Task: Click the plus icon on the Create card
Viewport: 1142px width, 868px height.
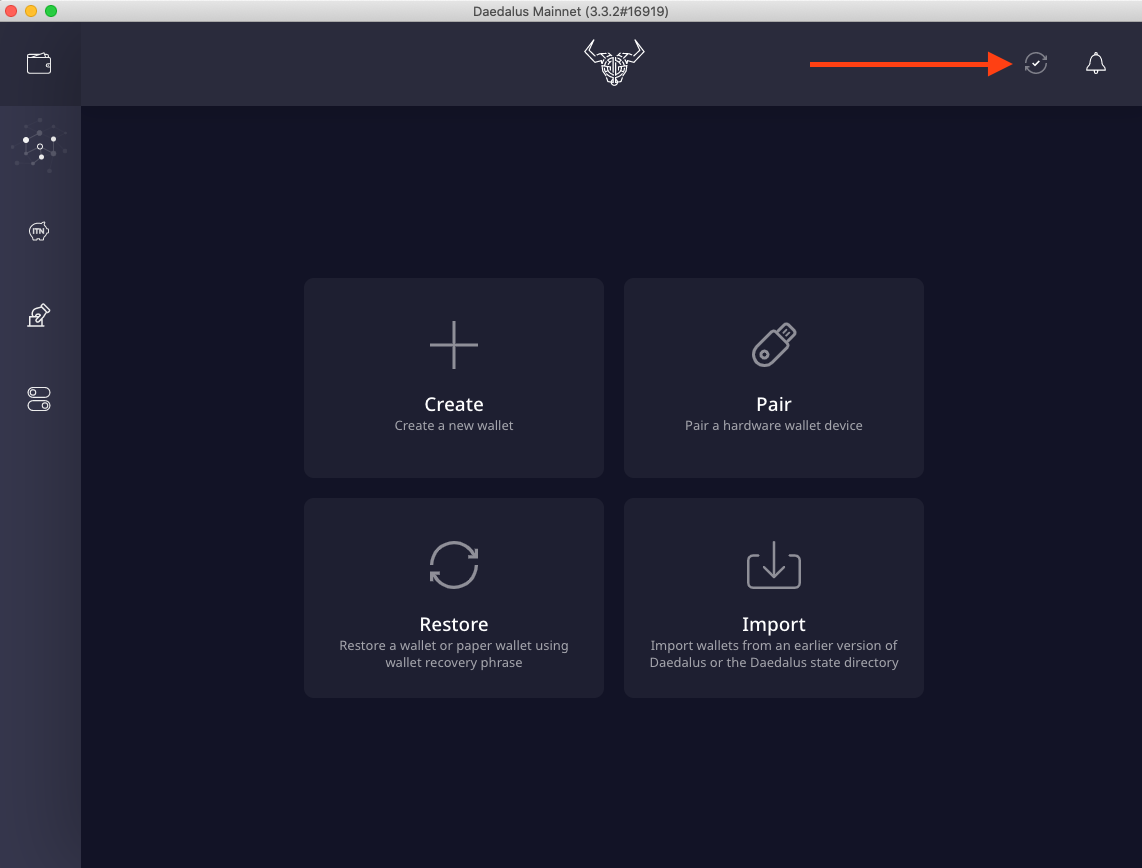Action: pyautogui.click(x=454, y=344)
